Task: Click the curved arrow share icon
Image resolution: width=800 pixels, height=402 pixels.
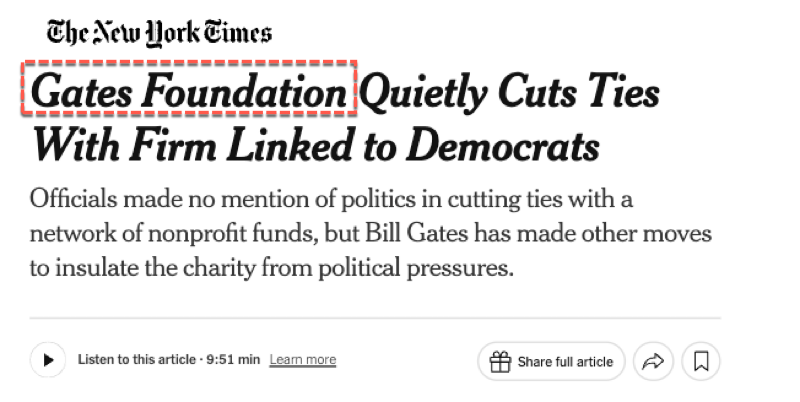Action: click(x=653, y=361)
